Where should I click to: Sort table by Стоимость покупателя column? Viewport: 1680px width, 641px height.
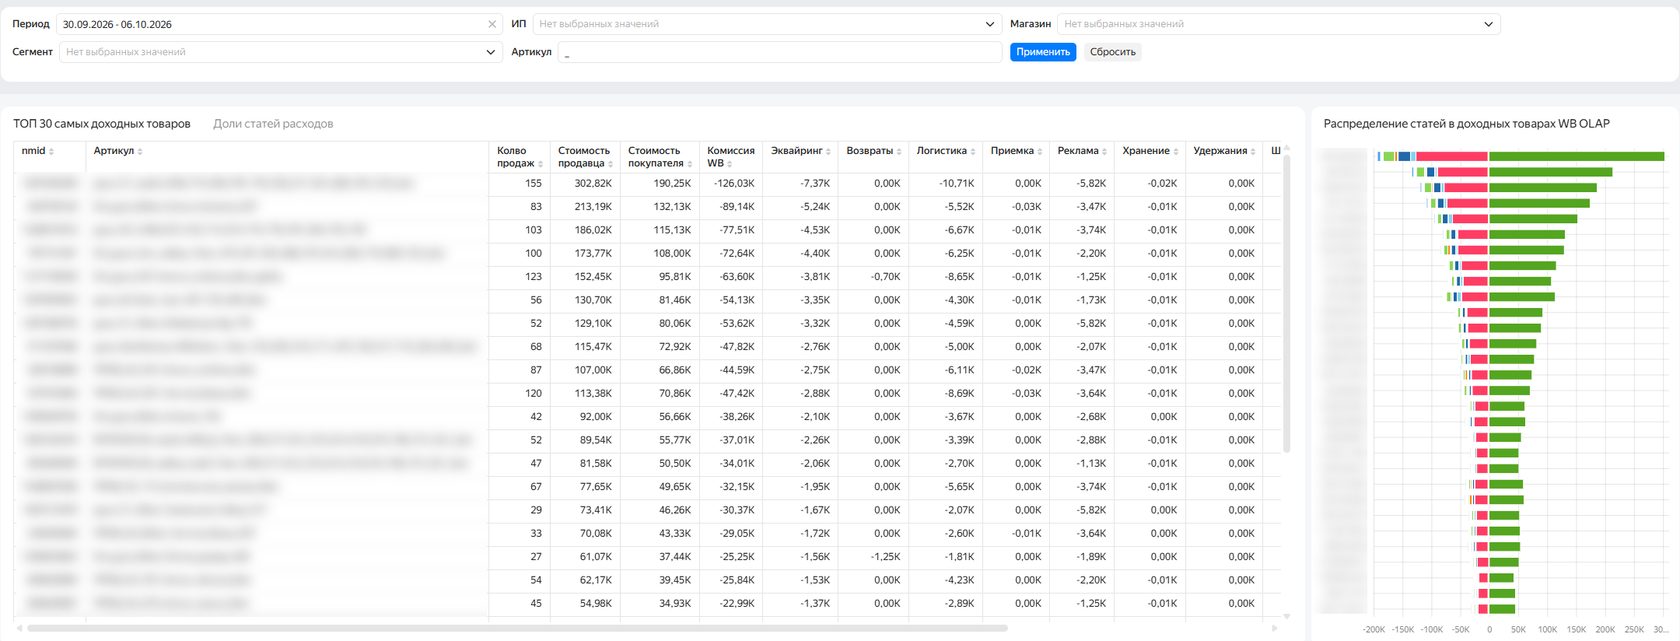690,164
